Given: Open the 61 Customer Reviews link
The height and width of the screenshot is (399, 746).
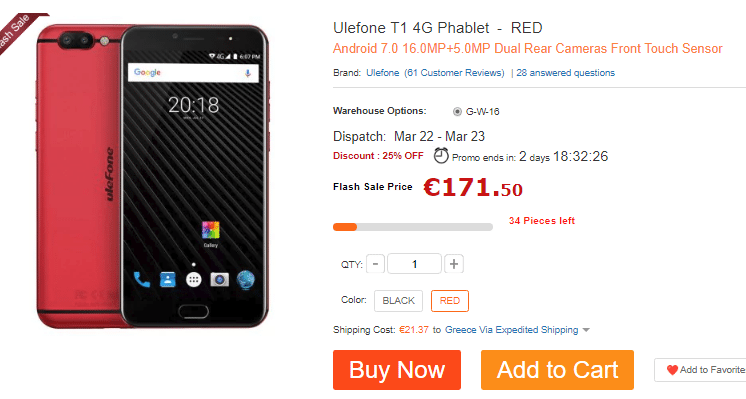Looking at the screenshot, I should point(454,73).
